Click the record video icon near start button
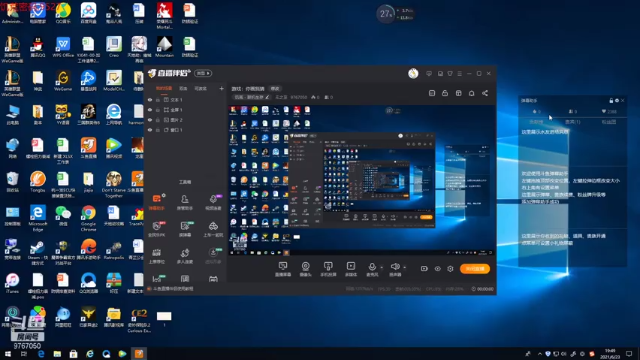This screenshot has height=360, width=640. 424,269
